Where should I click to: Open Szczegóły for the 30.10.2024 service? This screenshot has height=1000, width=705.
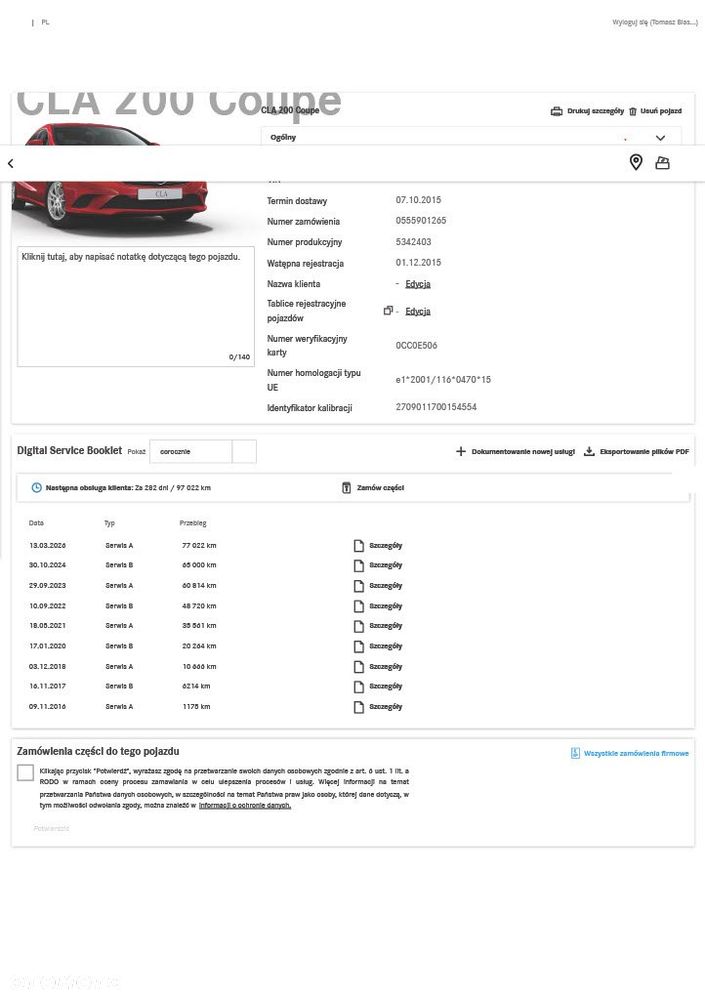[x=385, y=565]
